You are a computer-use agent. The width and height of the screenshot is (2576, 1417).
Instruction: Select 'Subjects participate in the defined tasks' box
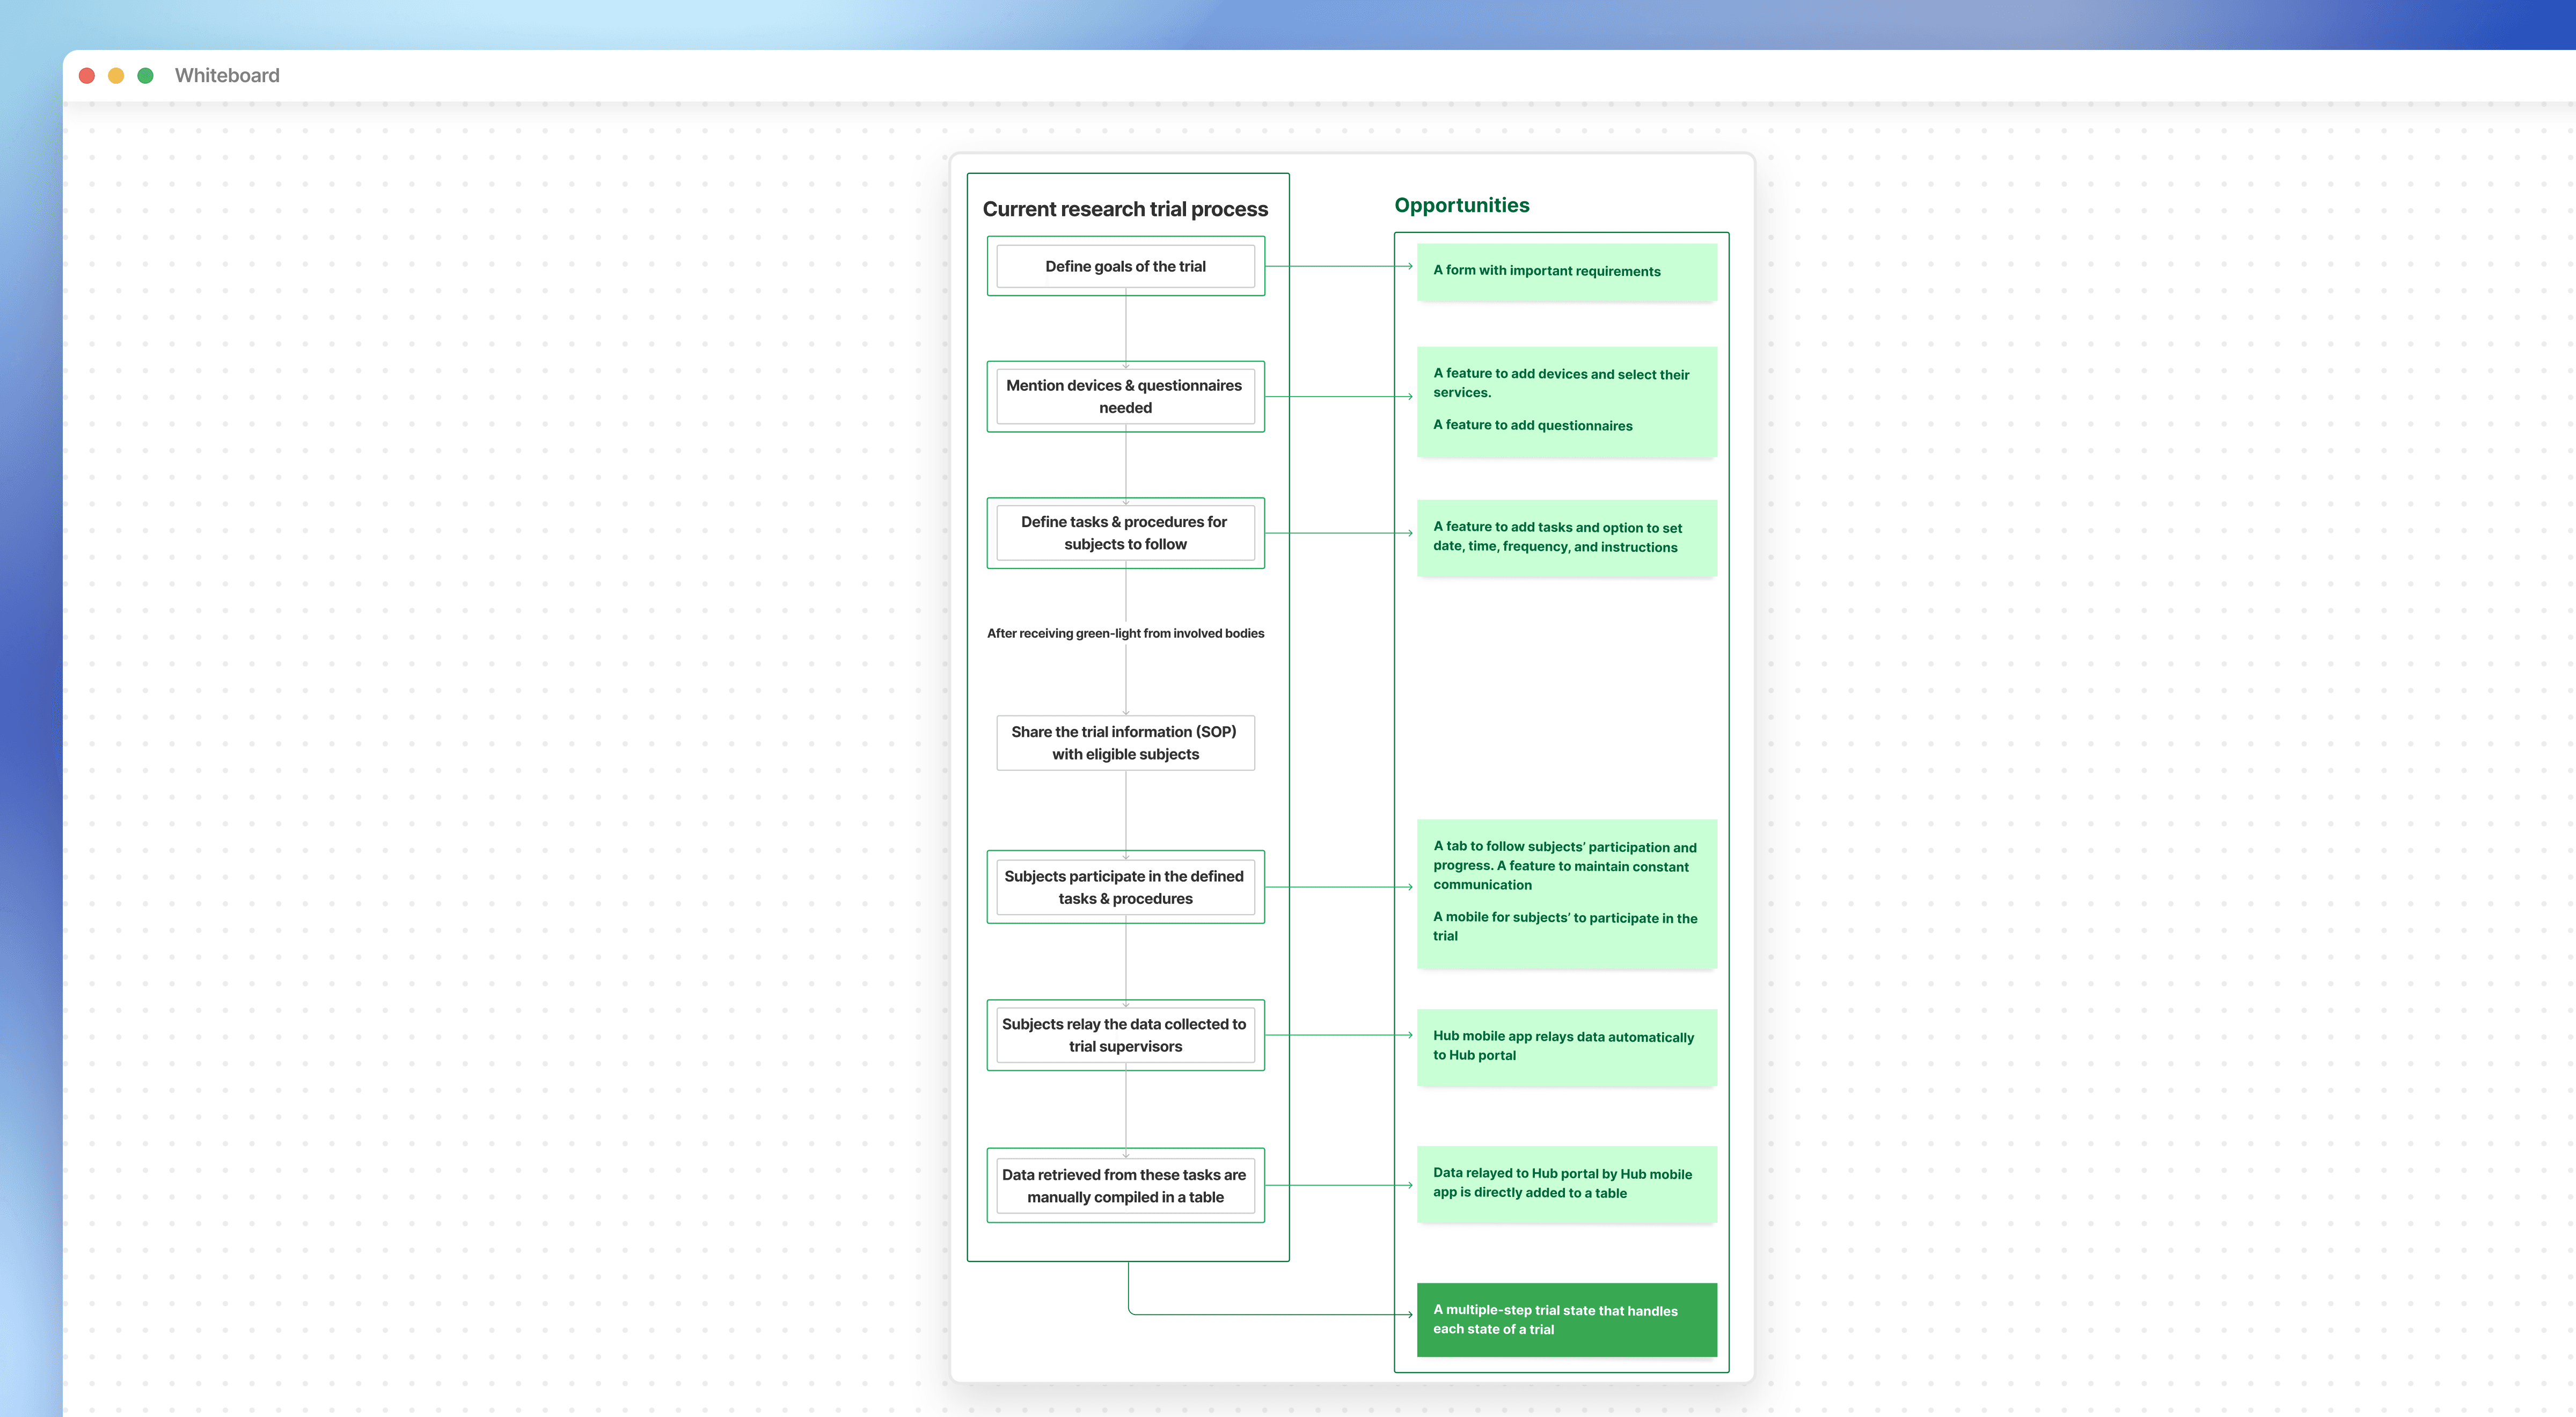pyautogui.click(x=1125, y=887)
